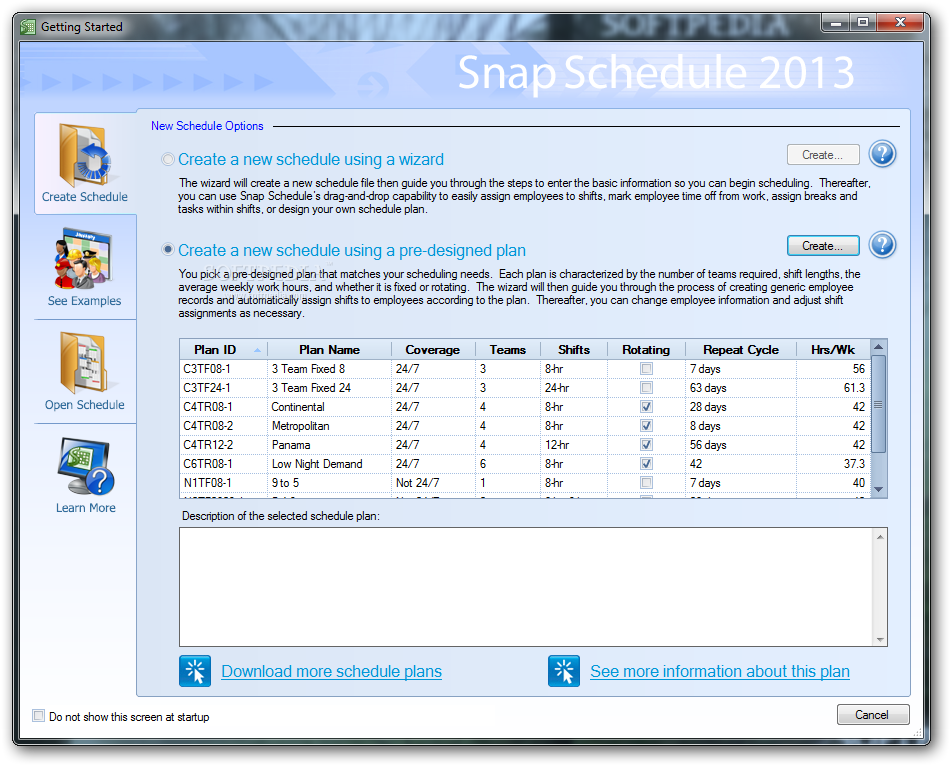Enable 'Do not show this screen at startup'
Screen dimensions: 951x766
pyautogui.click(x=38, y=716)
